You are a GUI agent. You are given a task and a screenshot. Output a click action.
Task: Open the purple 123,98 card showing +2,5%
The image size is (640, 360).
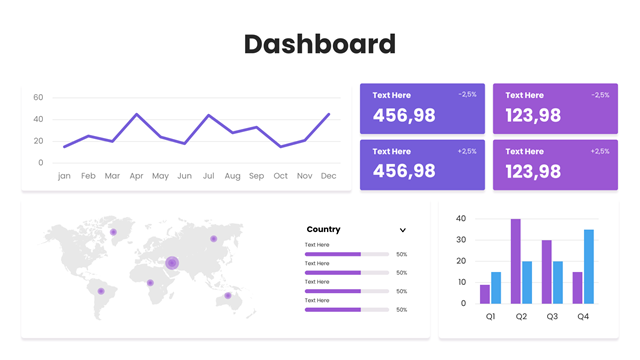click(x=556, y=165)
